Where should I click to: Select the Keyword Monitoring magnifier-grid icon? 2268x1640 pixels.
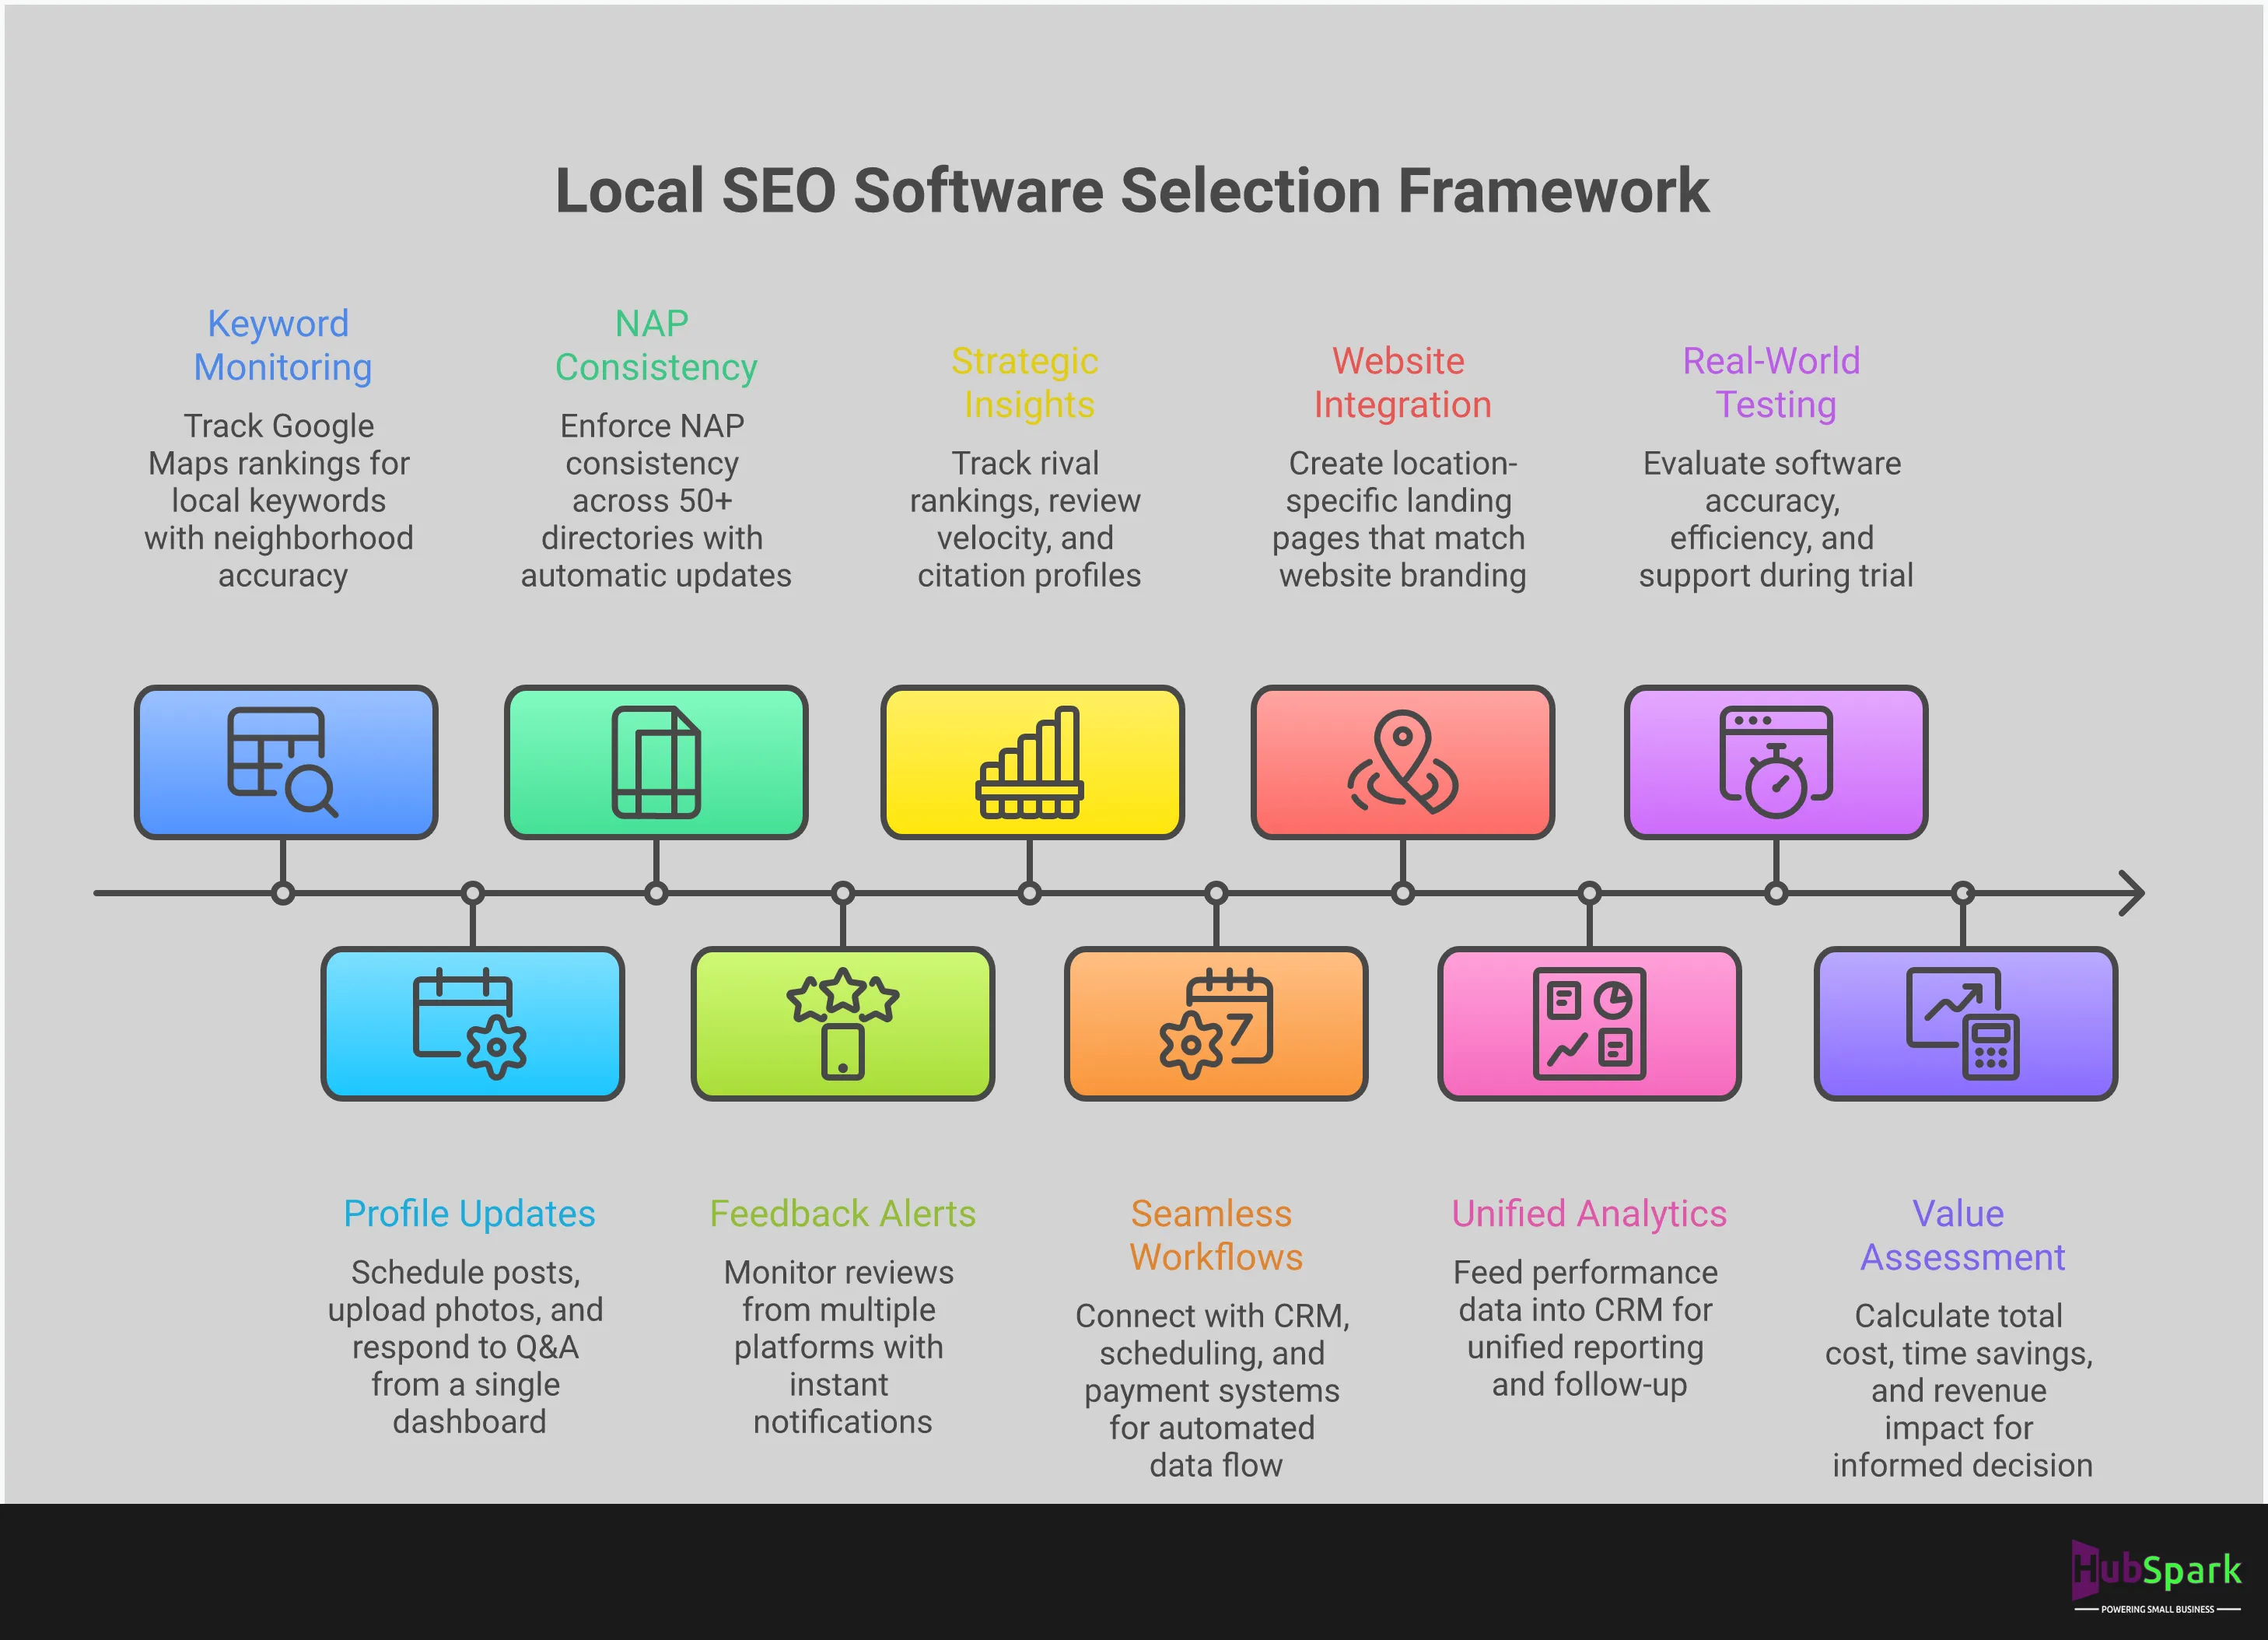(285, 760)
